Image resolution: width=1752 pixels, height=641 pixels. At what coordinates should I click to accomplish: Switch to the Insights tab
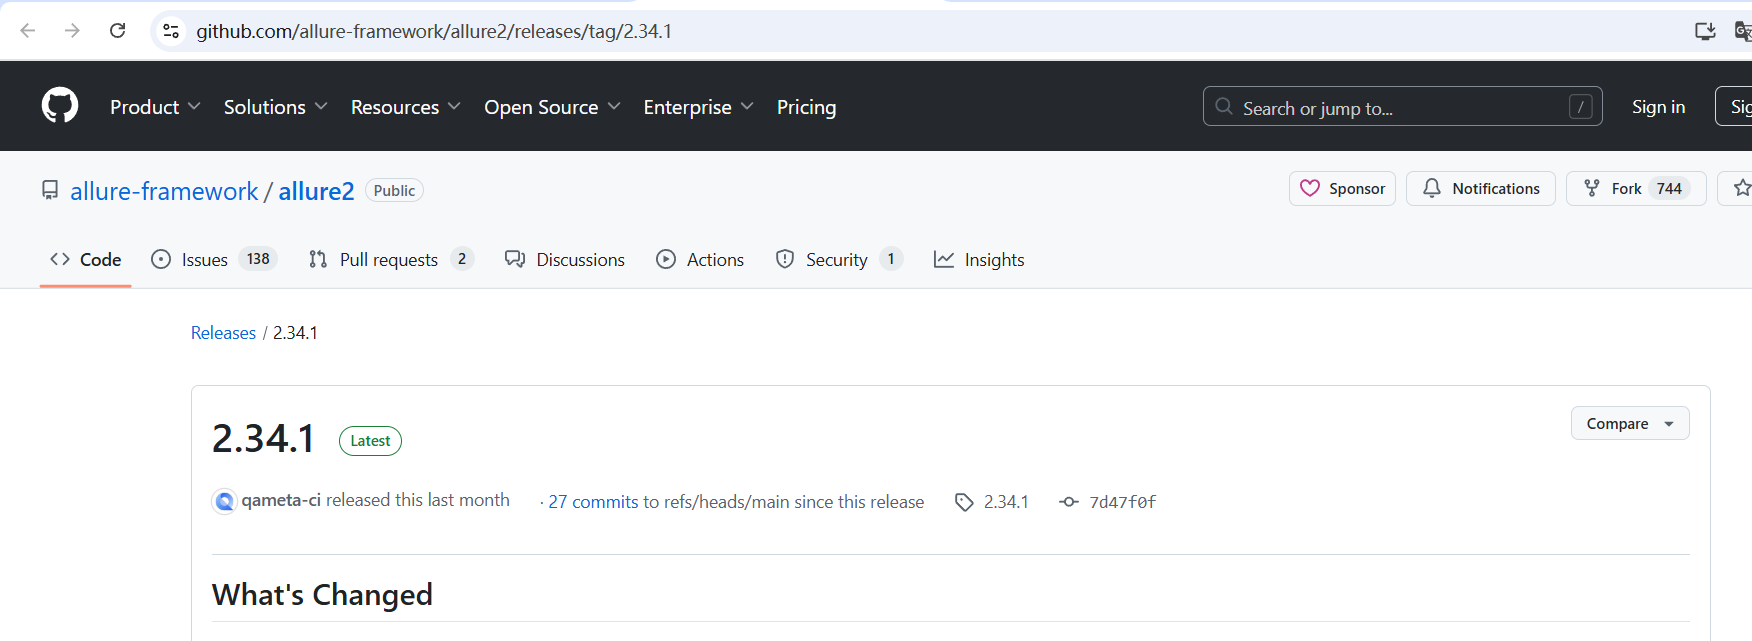point(979,259)
